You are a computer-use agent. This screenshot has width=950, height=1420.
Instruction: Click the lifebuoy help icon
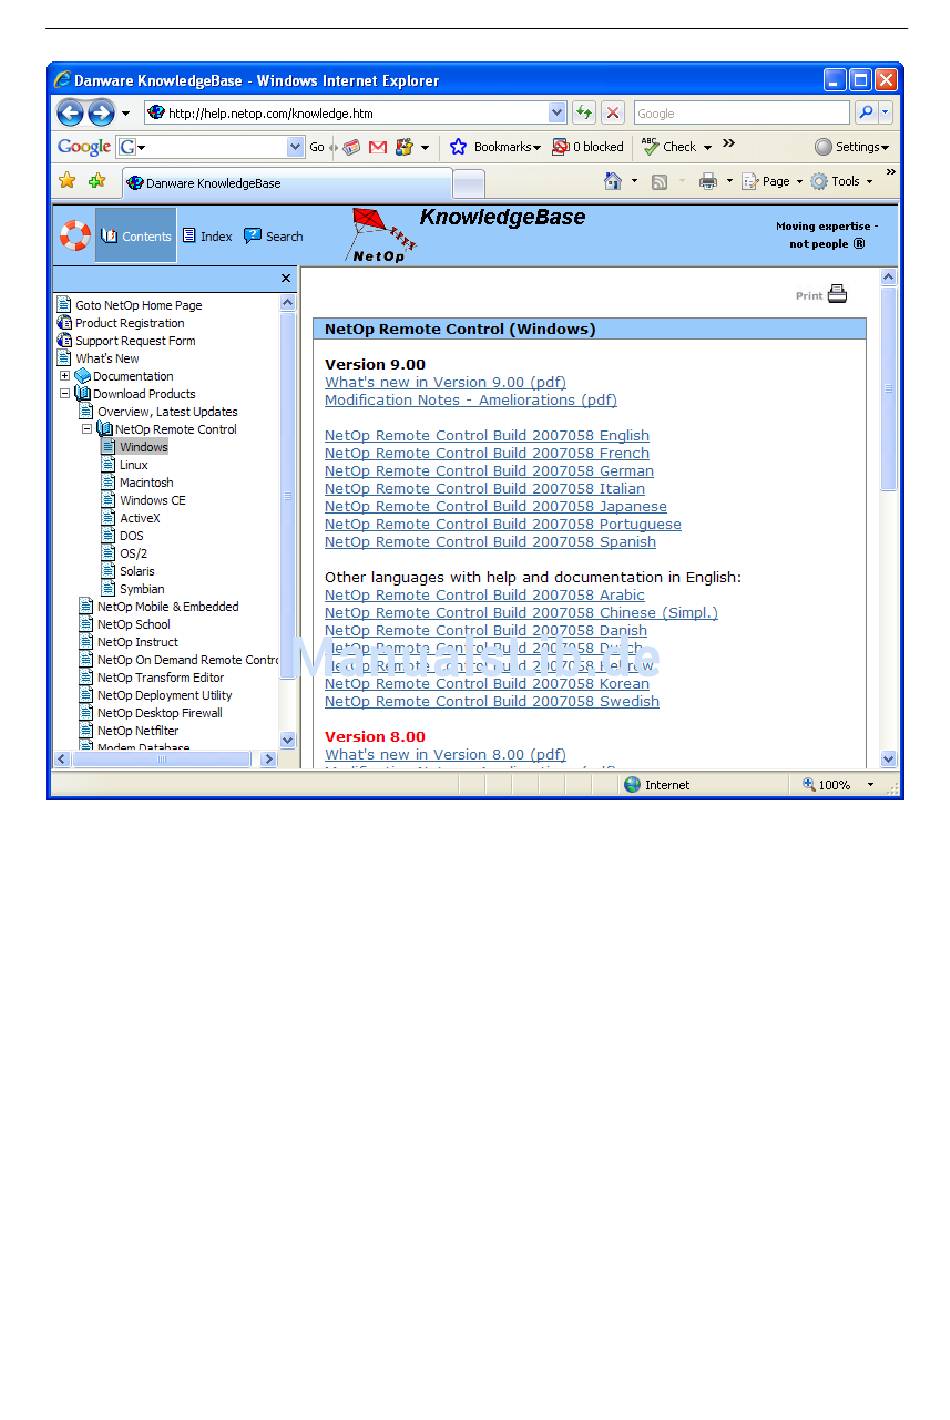point(75,236)
